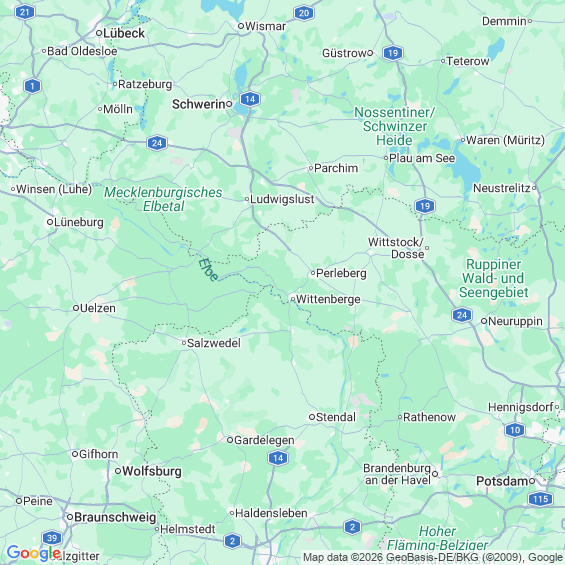Select the Salzwedel town label
This screenshot has width=565, height=565.
(214, 343)
